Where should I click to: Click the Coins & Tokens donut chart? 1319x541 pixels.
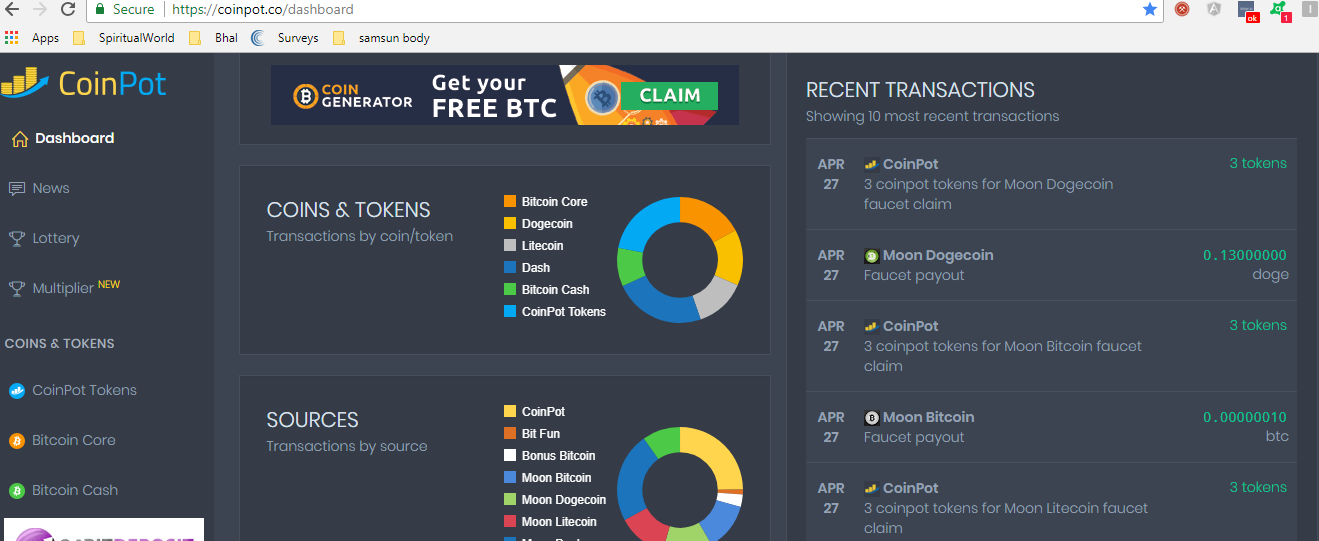(x=680, y=260)
